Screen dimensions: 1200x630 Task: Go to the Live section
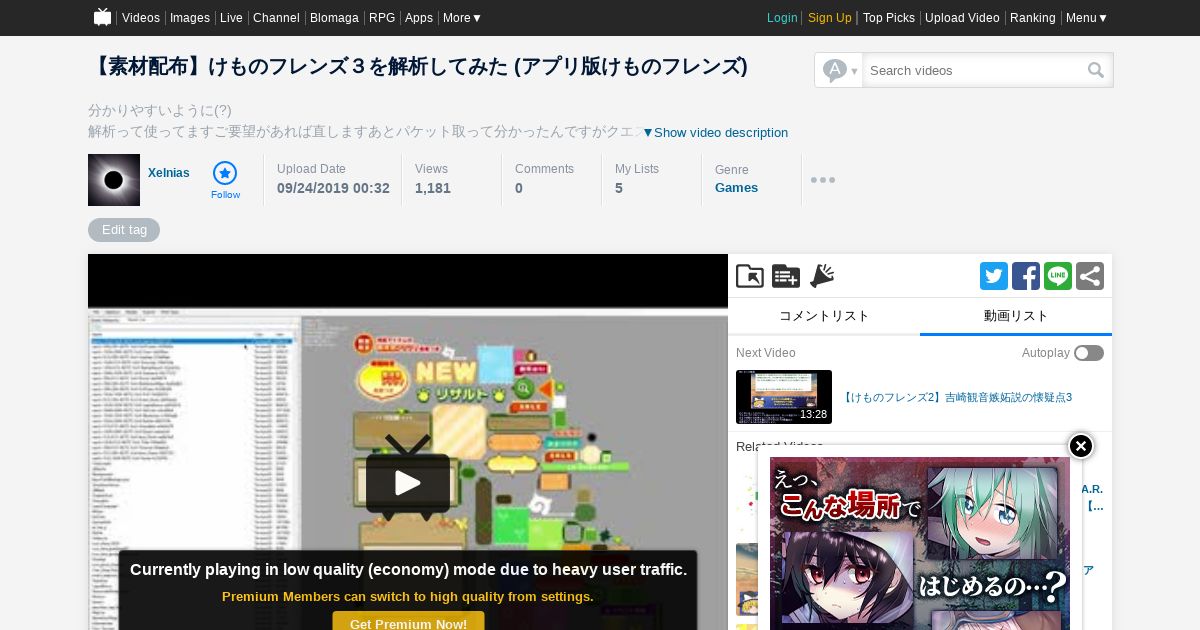tap(231, 18)
